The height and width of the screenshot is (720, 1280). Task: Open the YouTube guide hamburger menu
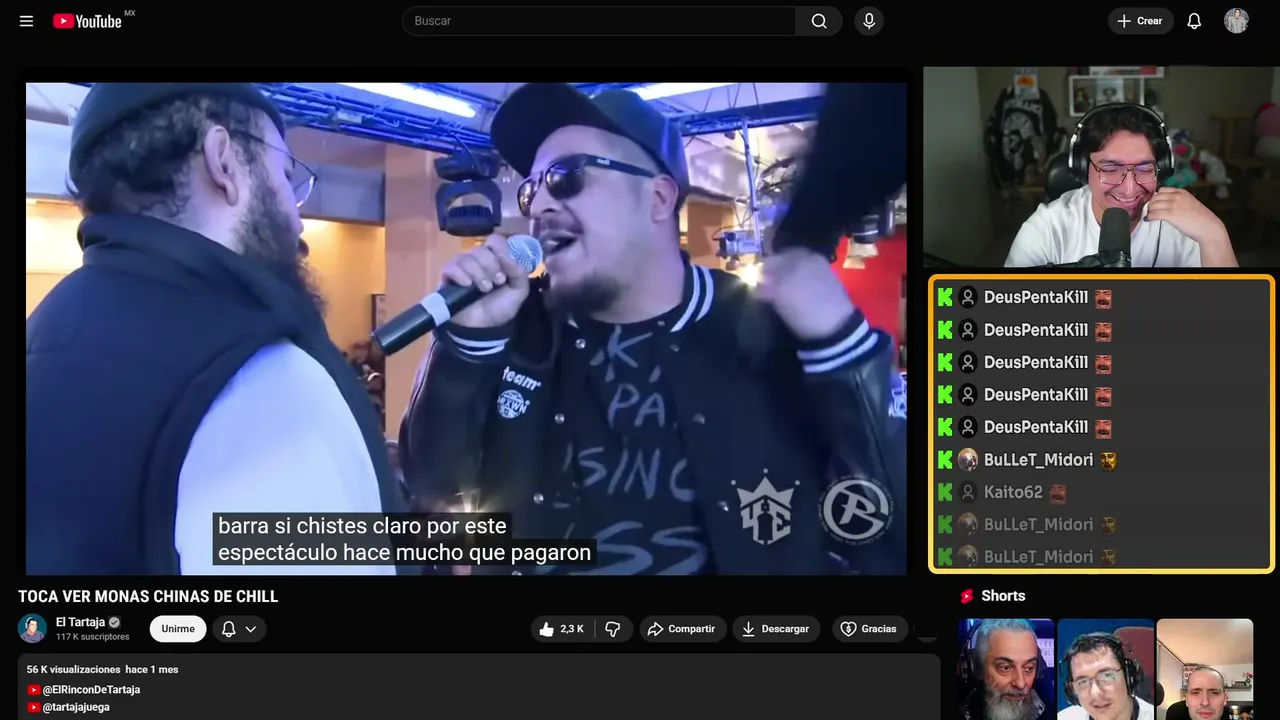[x=26, y=21]
